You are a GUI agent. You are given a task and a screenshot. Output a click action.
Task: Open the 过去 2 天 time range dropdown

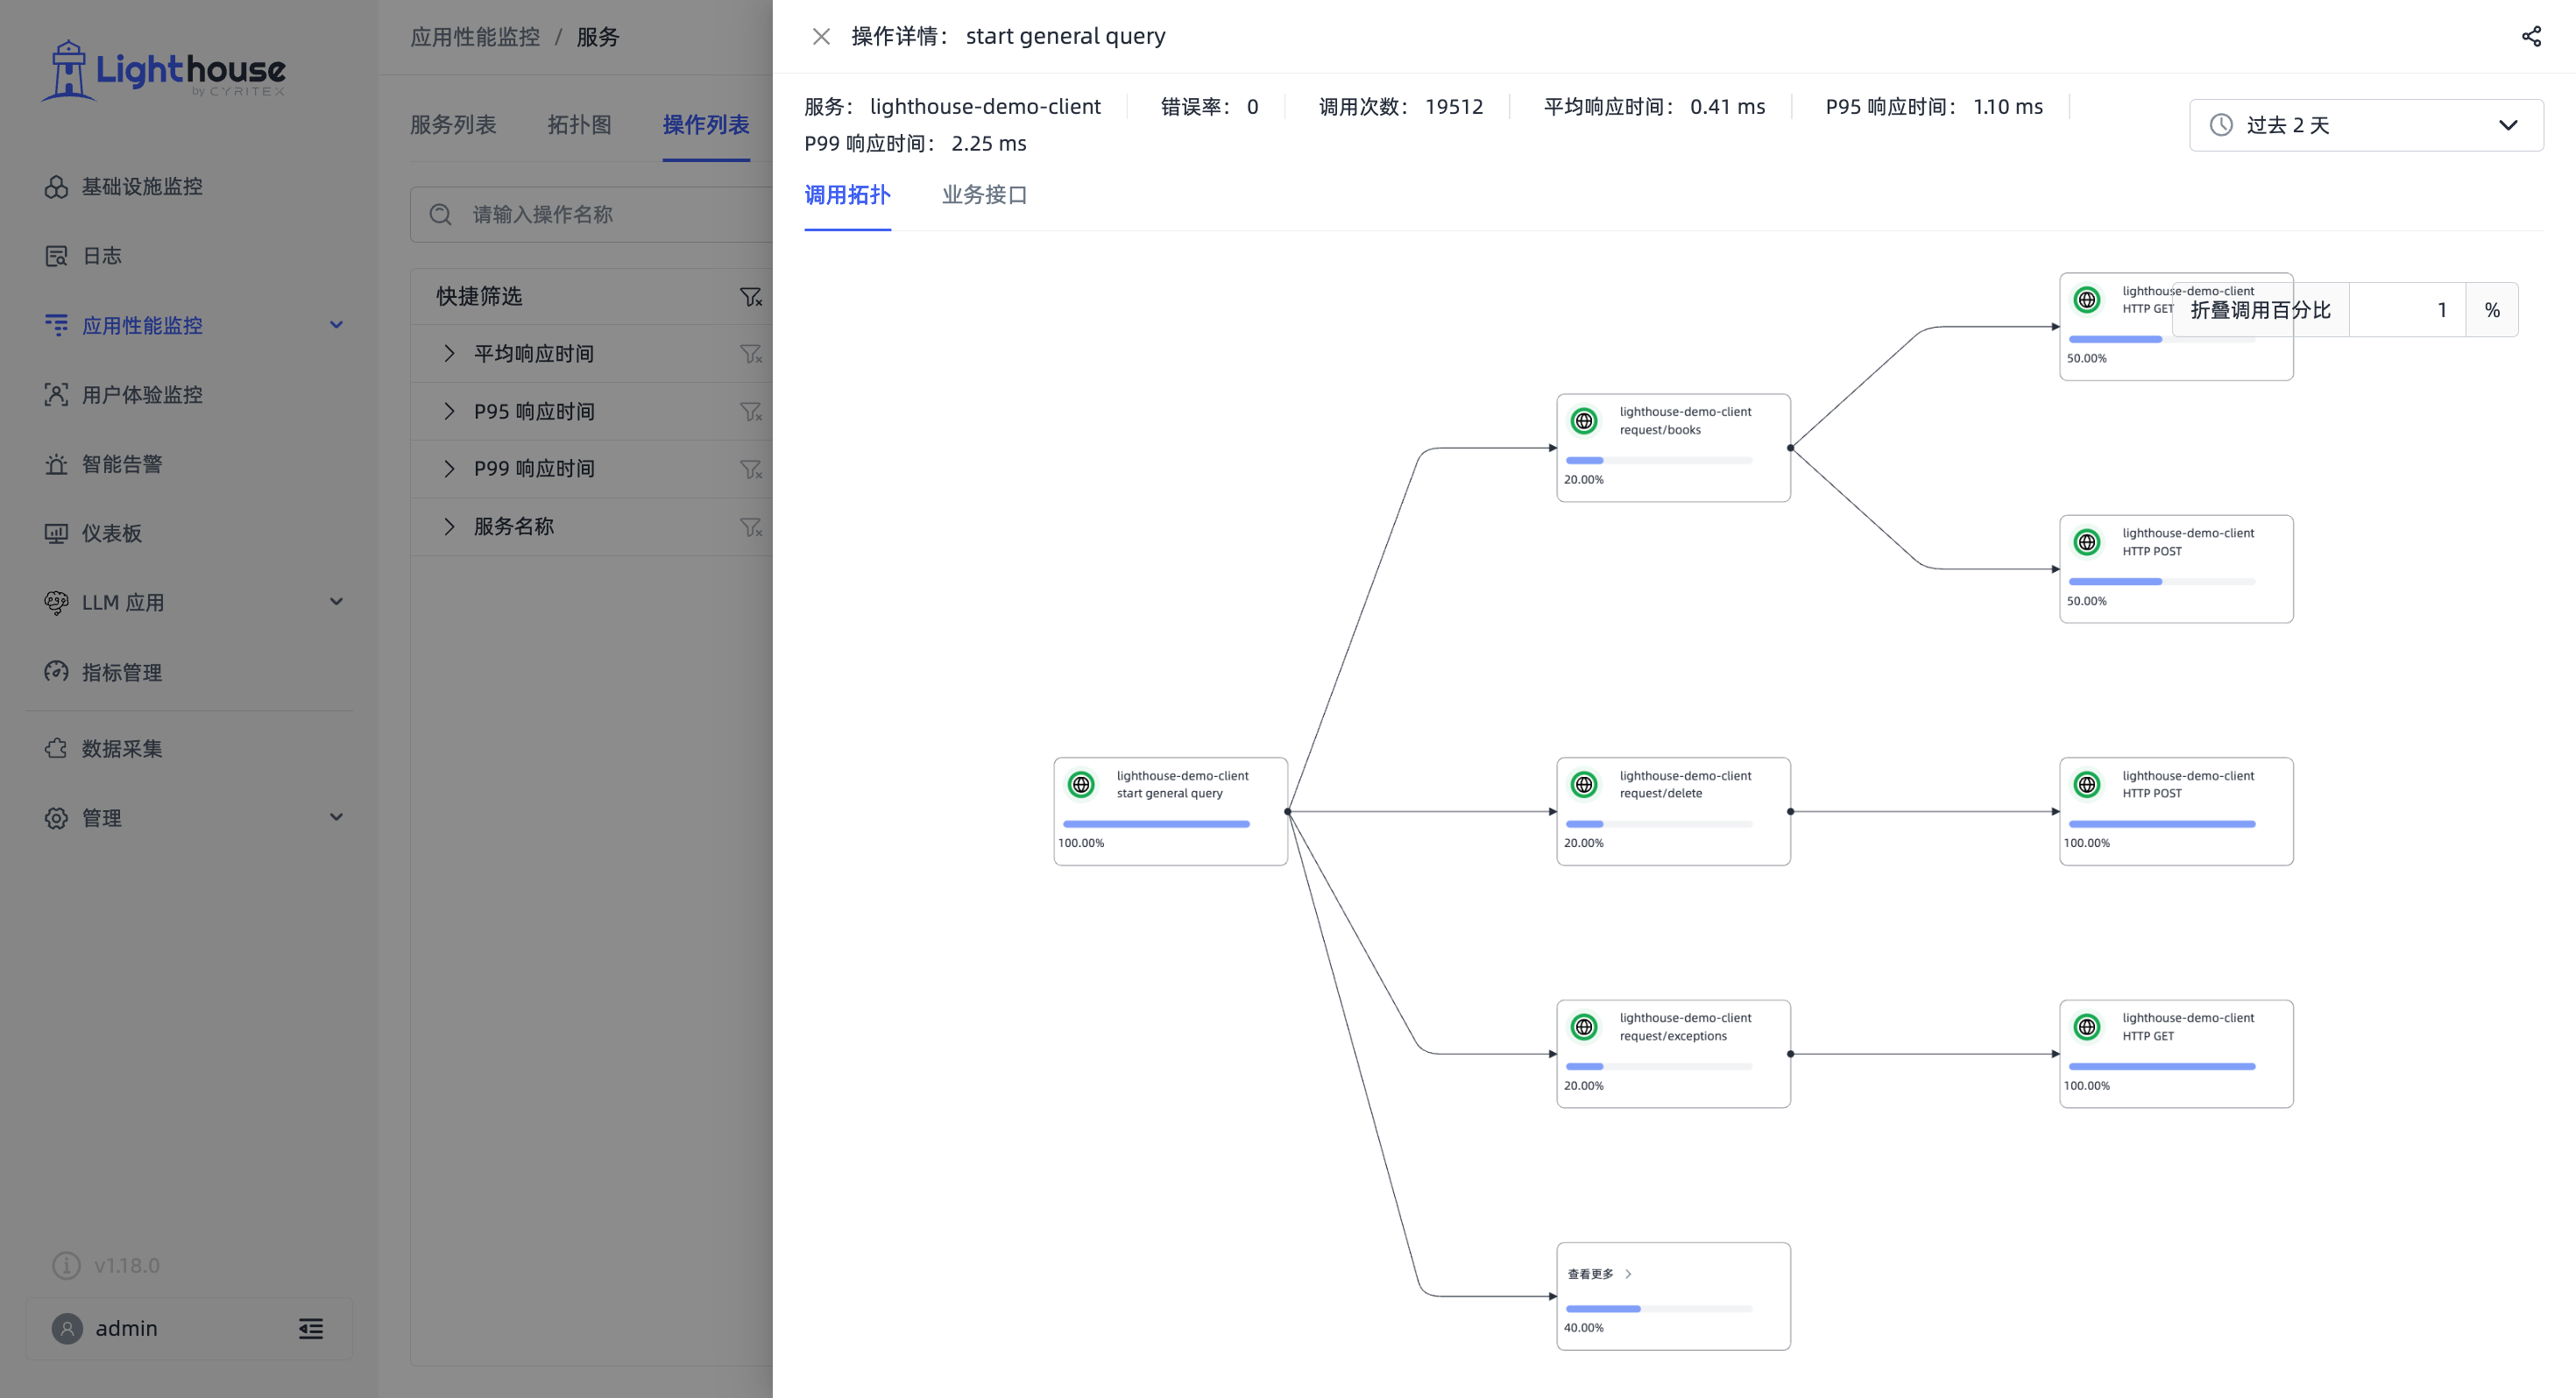pyautogui.click(x=2366, y=125)
